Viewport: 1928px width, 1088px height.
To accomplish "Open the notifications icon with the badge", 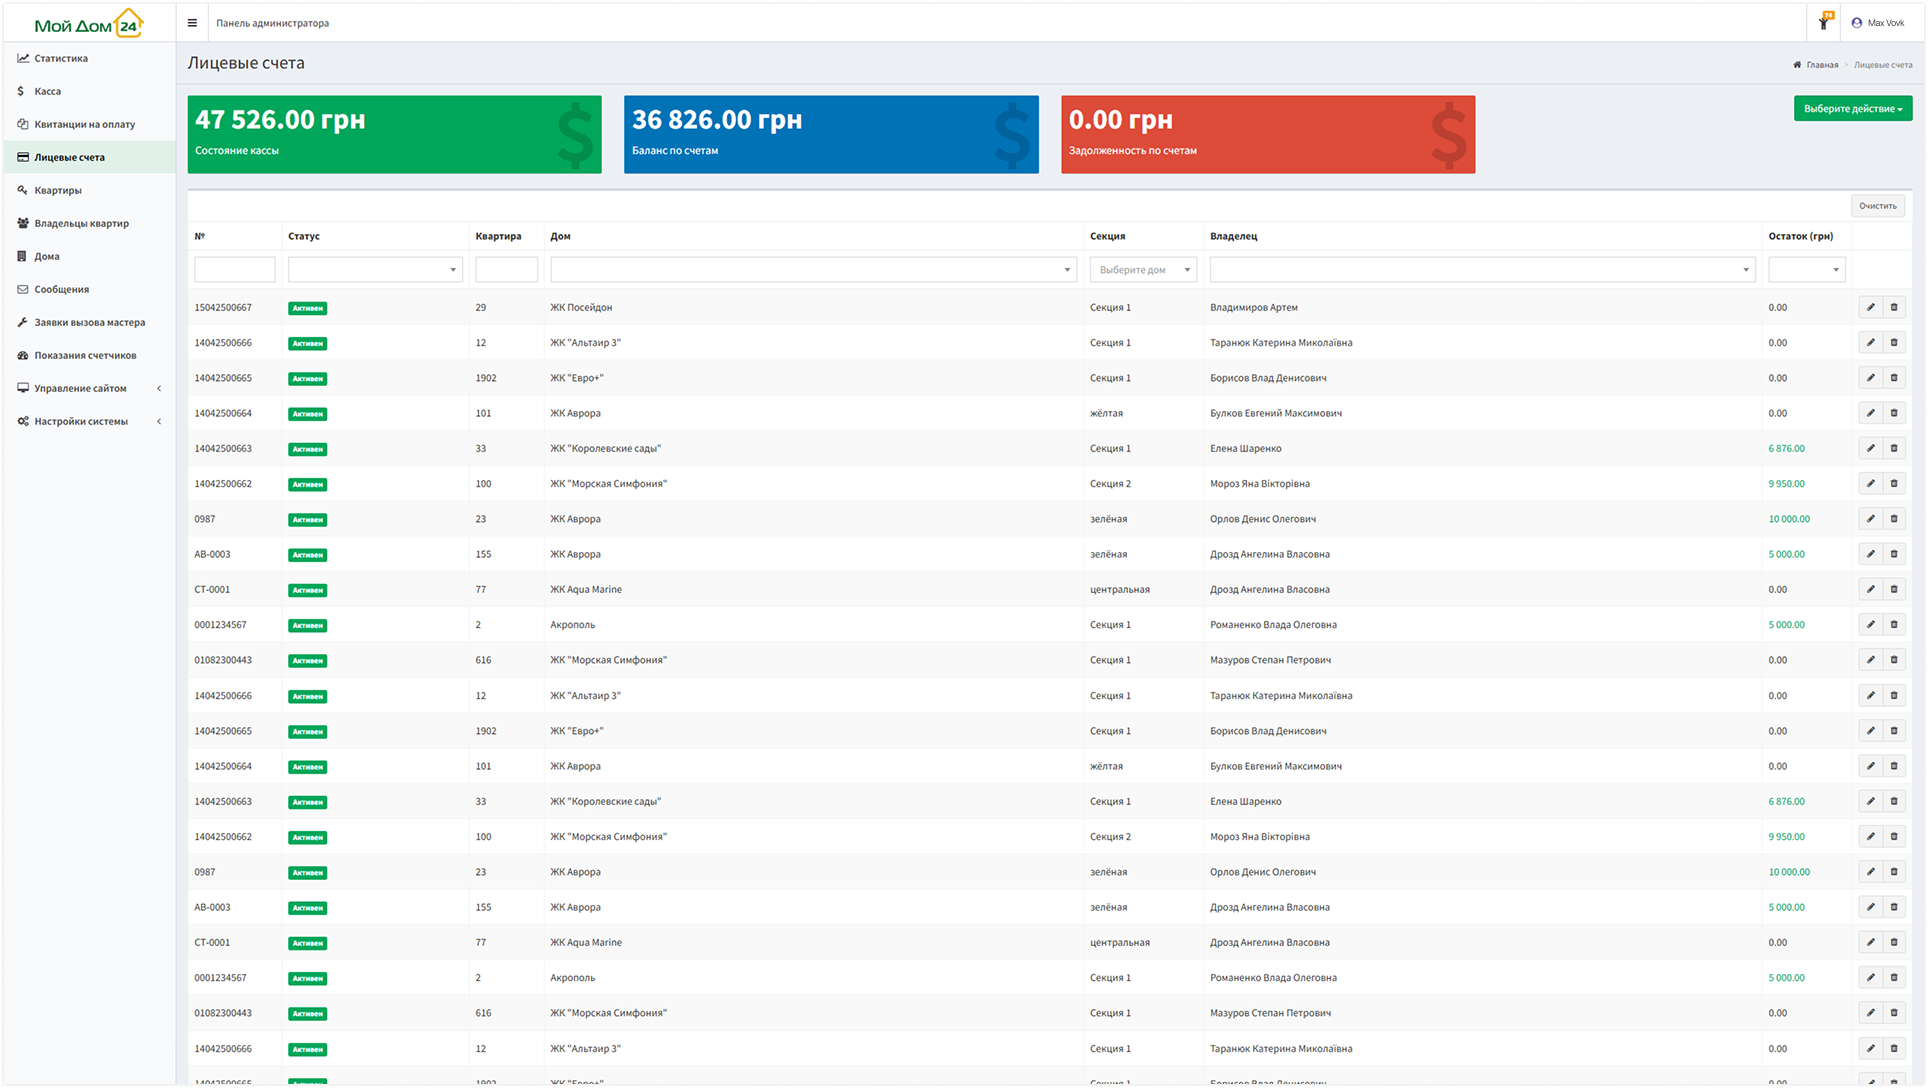I will (1824, 23).
